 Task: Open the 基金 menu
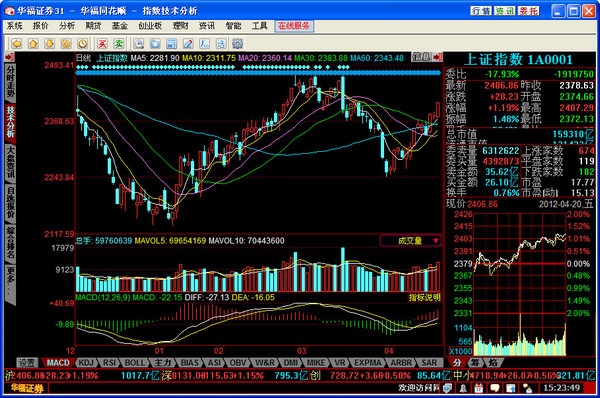click(x=119, y=26)
